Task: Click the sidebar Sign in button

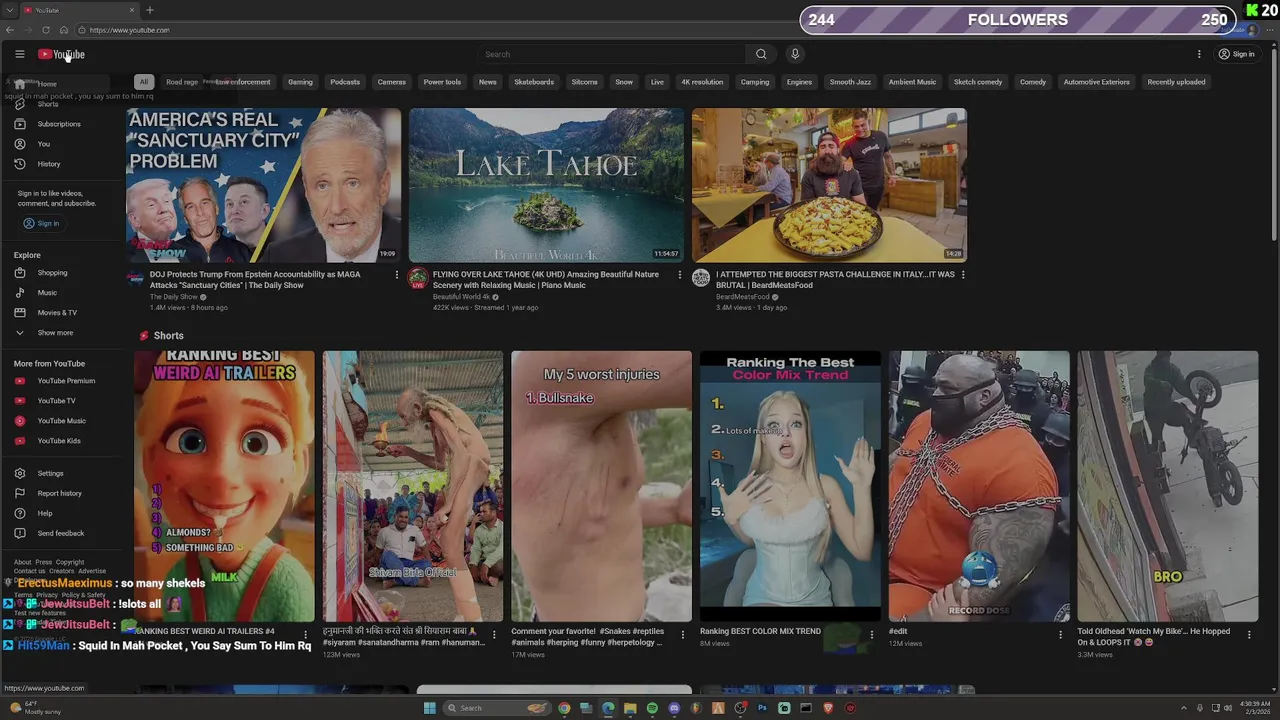Action: [x=41, y=223]
